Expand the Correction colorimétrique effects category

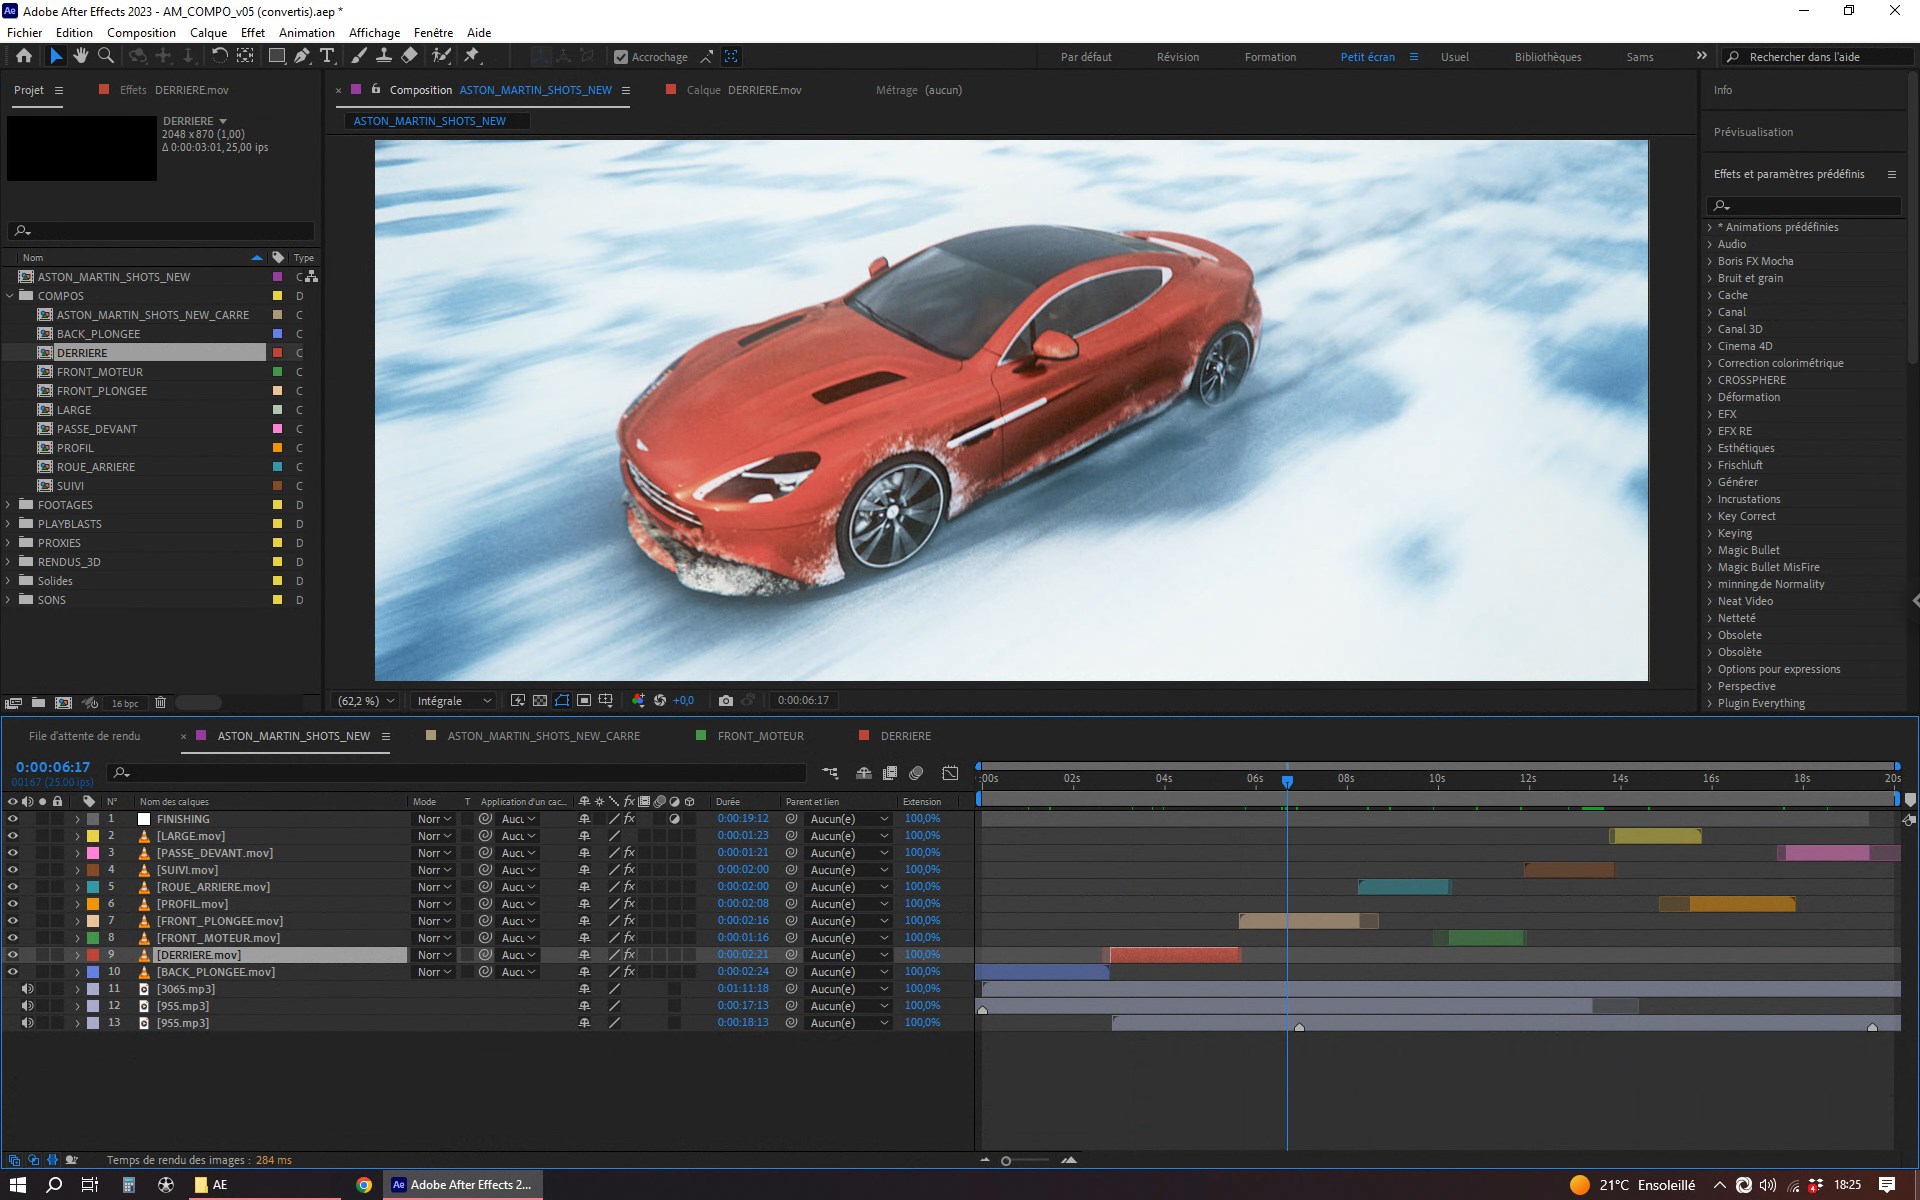(x=1710, y=363)
